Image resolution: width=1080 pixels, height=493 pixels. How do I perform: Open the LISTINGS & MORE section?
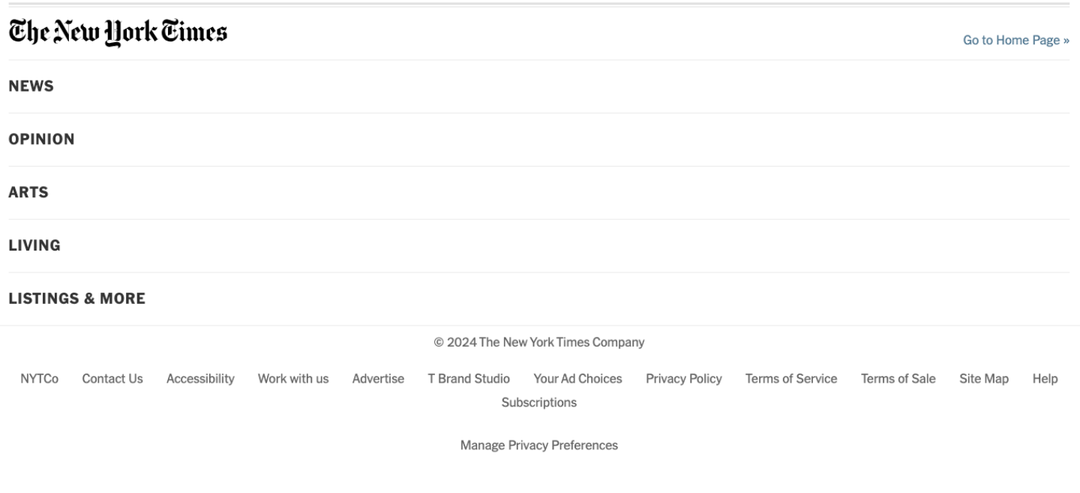click(x=77, y=298)
